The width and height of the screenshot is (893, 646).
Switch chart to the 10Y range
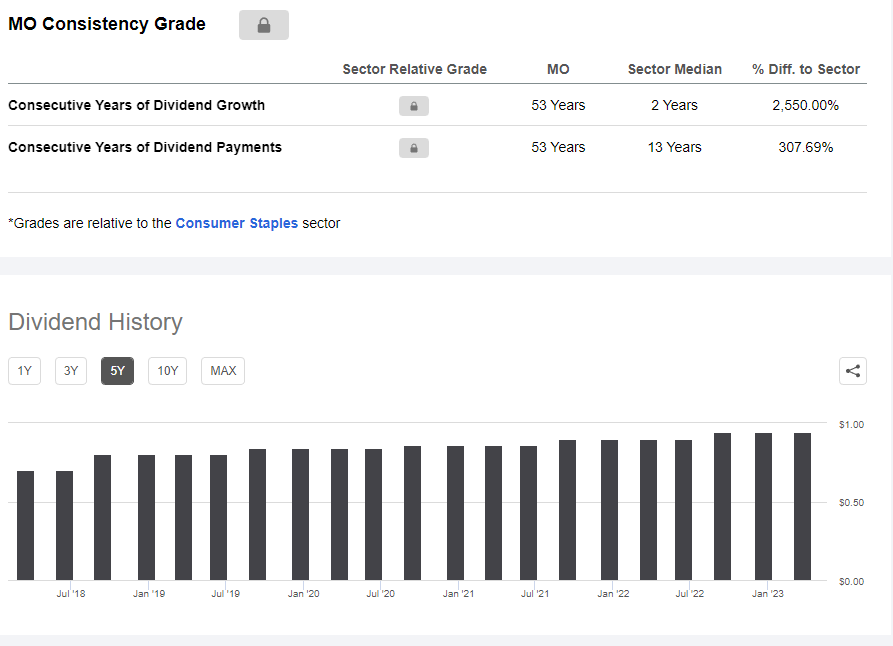click(x=167, y=371)
